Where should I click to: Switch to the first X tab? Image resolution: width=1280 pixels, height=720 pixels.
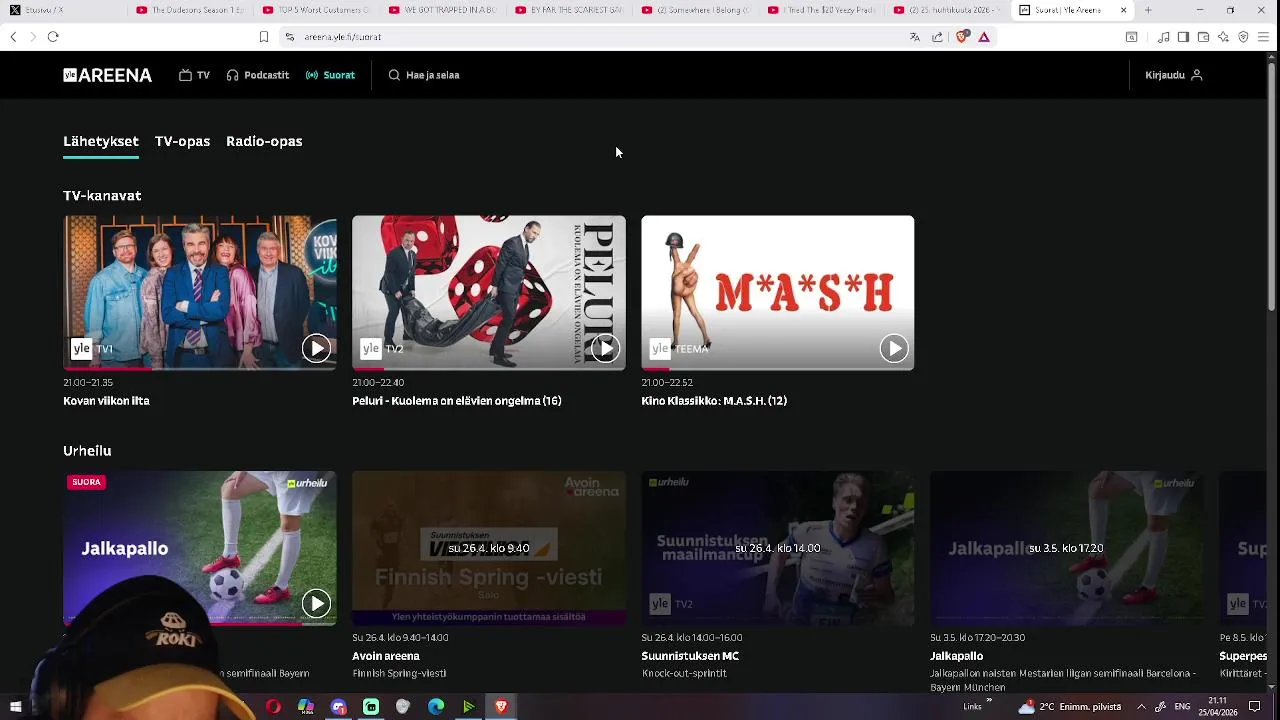click(x=64, y=10)
